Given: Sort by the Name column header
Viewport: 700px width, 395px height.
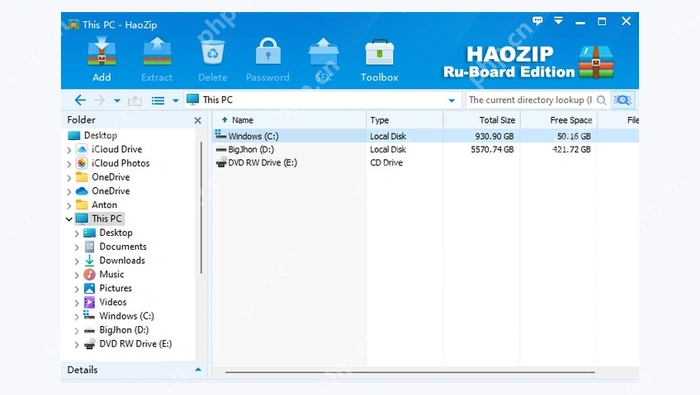Looking at the screenshot, I should click(x=289, y=120).
